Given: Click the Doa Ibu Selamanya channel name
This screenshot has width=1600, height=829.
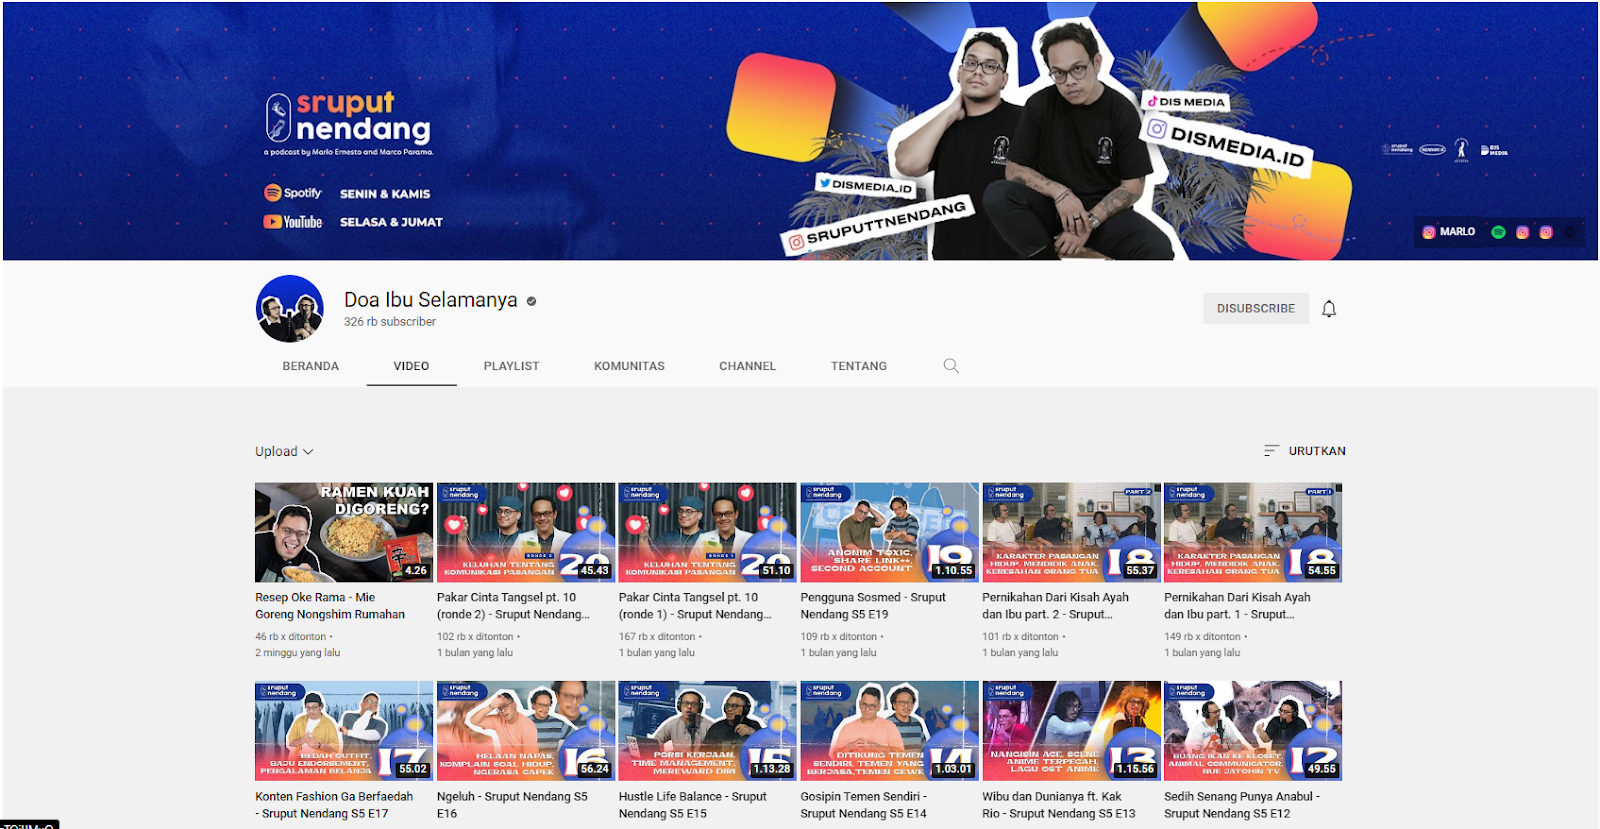Looking at the screenshot, I should pyautogui.click(x=431, y=300).
